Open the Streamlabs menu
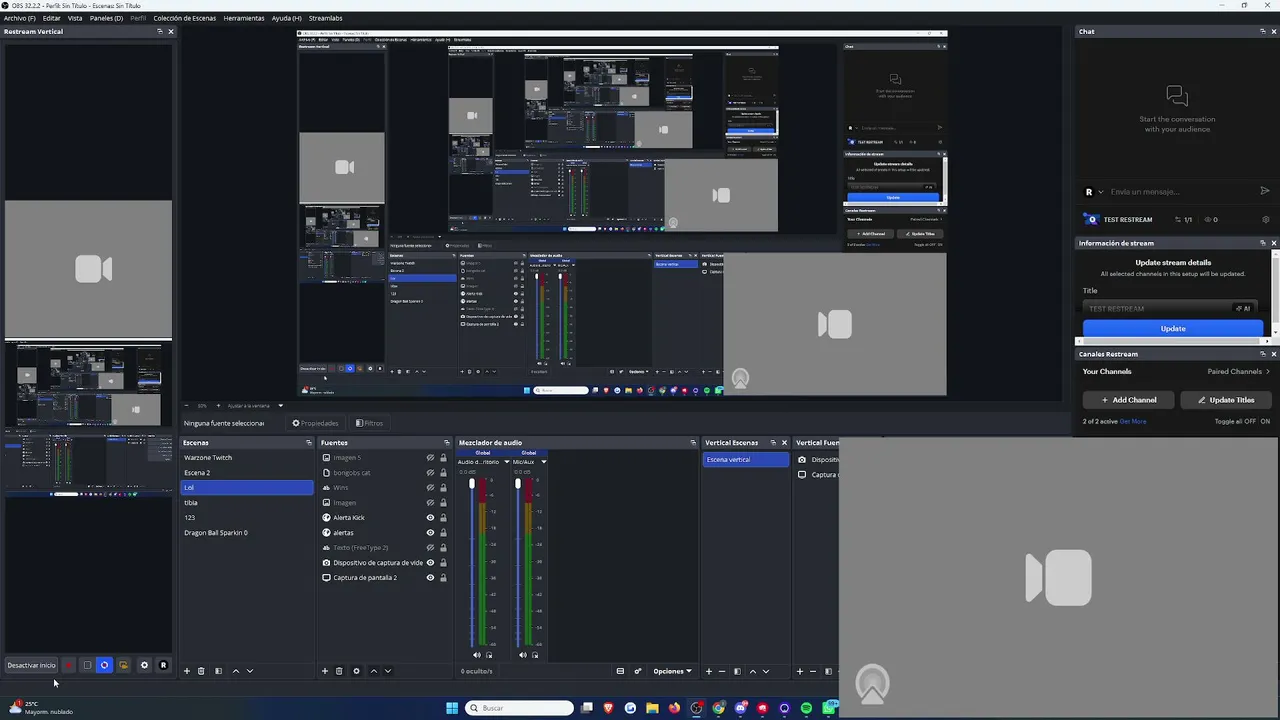Screen dimensions: 1280x720 pyautogui.click(x=326, y=18)
